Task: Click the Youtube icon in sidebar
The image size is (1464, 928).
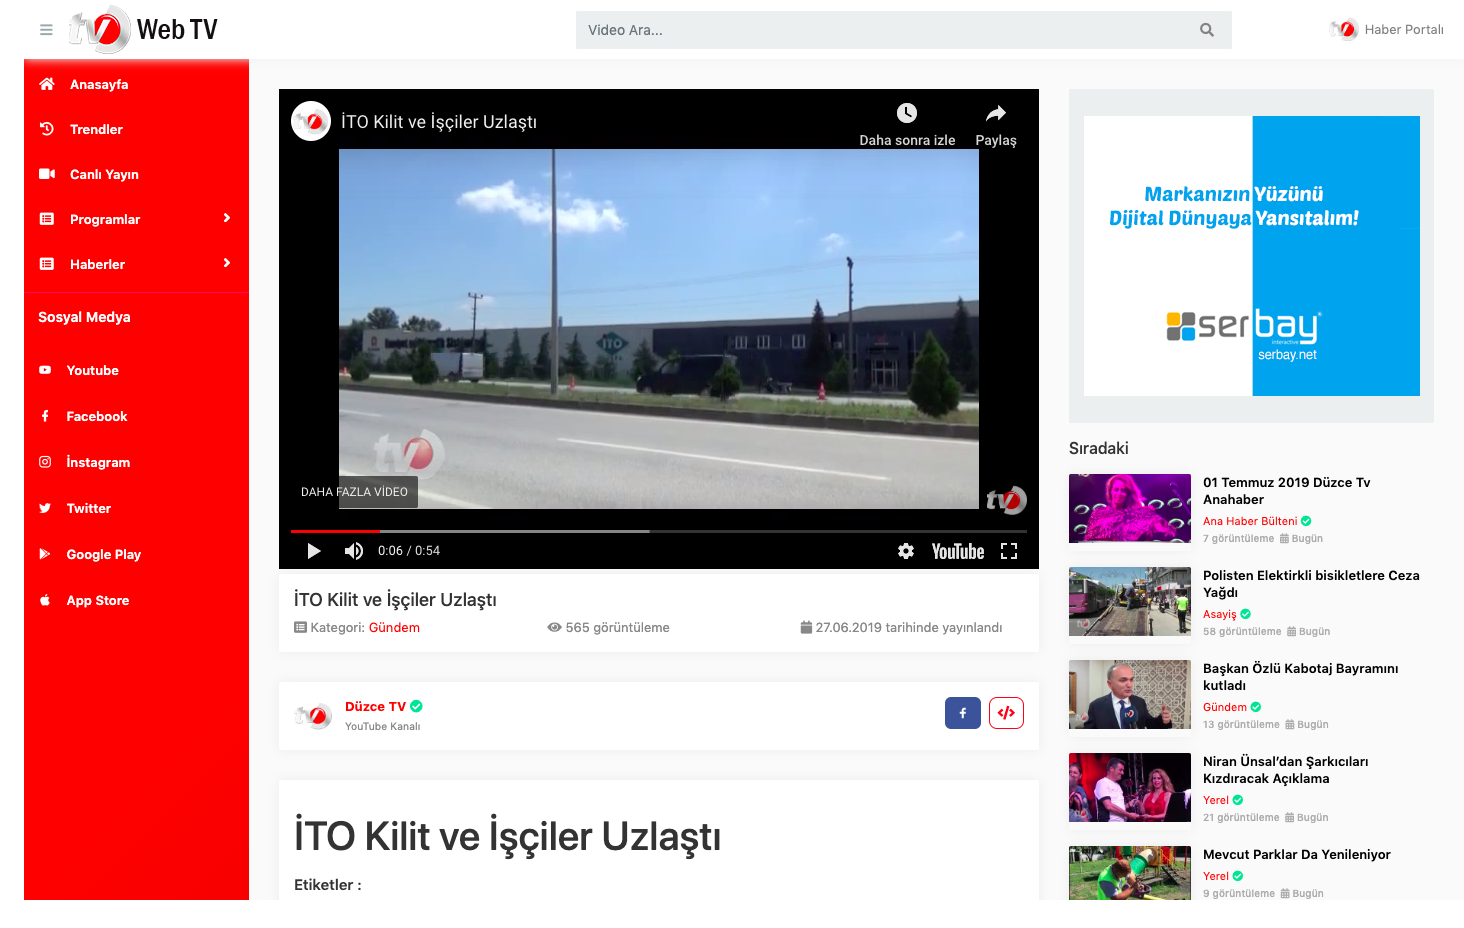Action: coord(45,370)
